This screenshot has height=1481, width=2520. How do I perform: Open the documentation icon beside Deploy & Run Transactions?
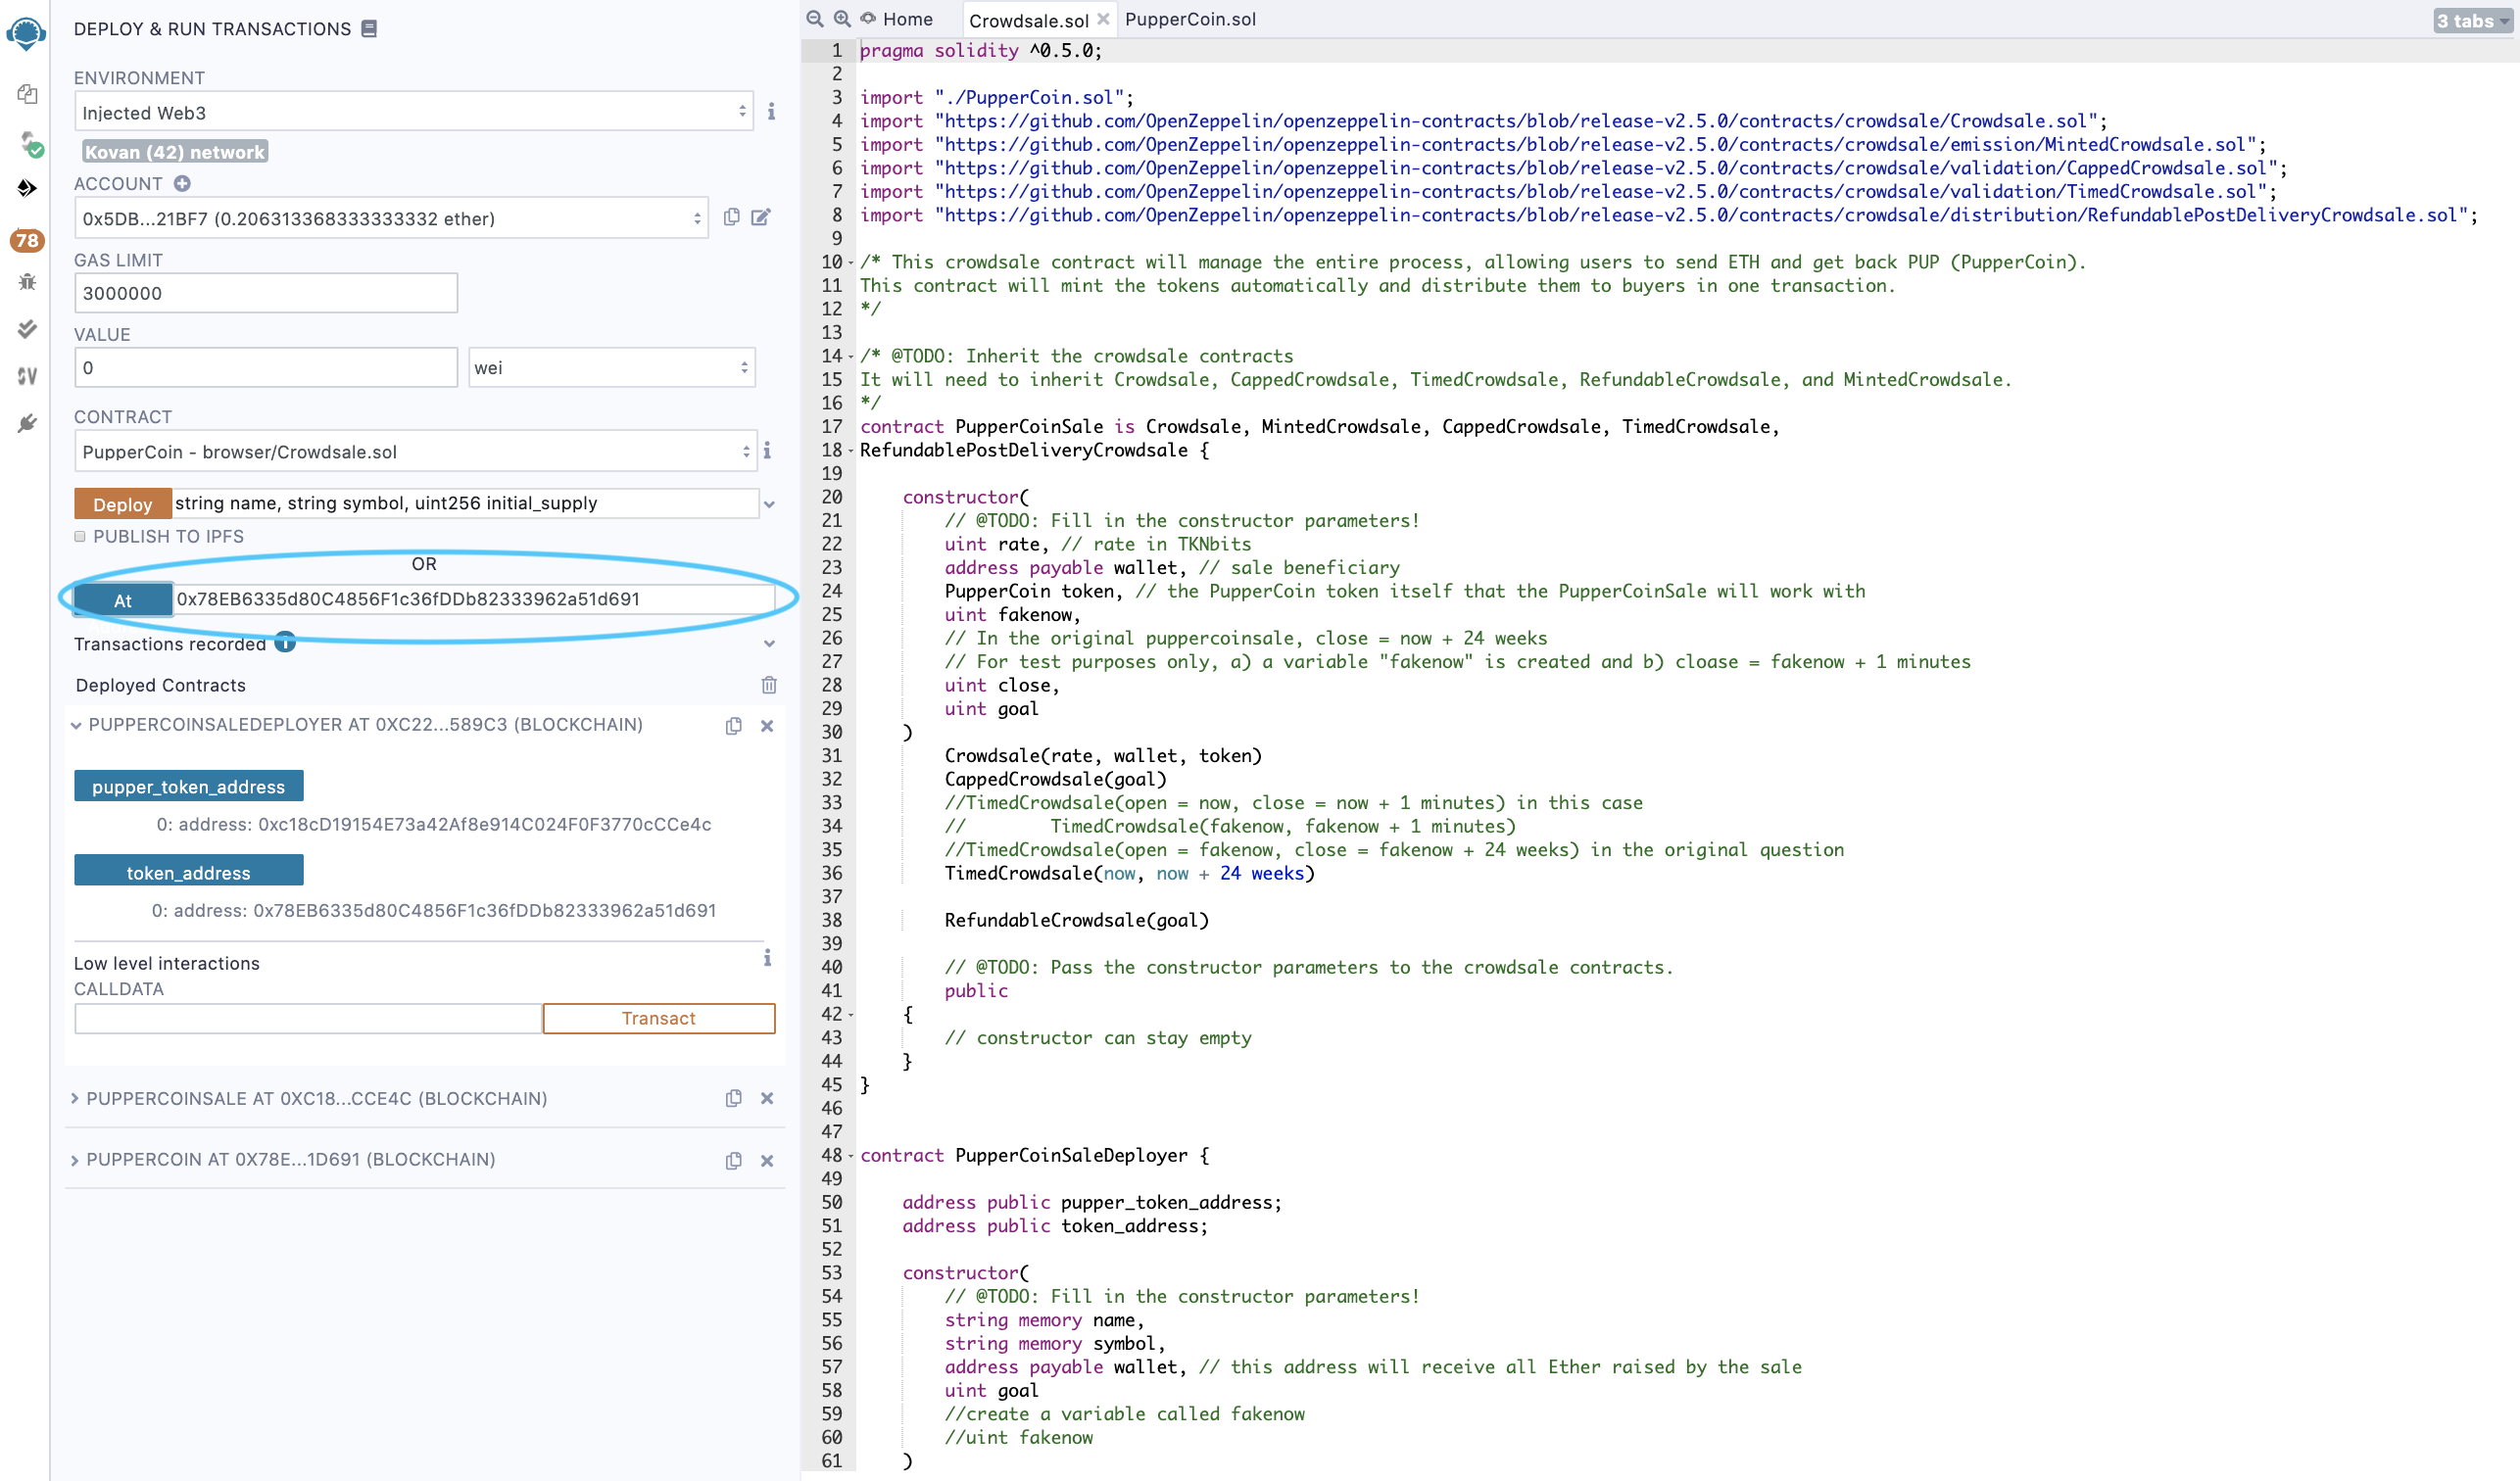369,29
